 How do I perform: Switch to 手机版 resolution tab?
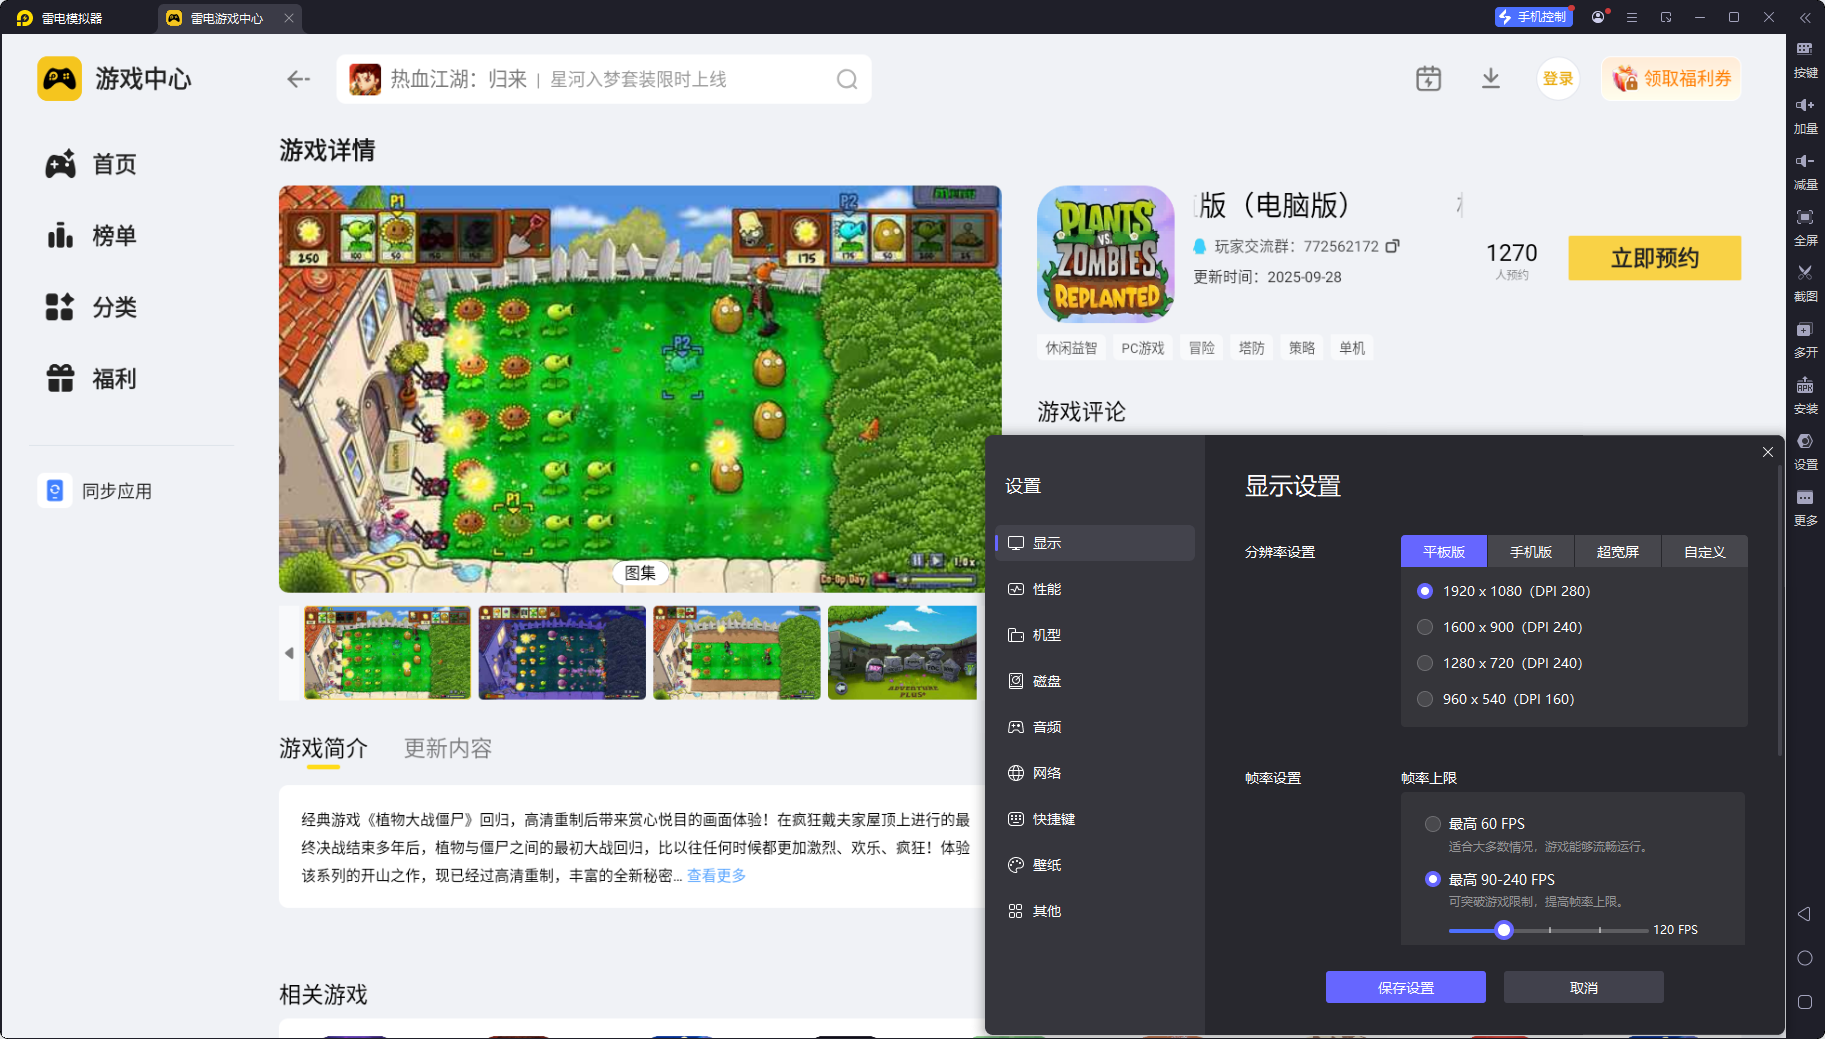tap(1531, 552)
